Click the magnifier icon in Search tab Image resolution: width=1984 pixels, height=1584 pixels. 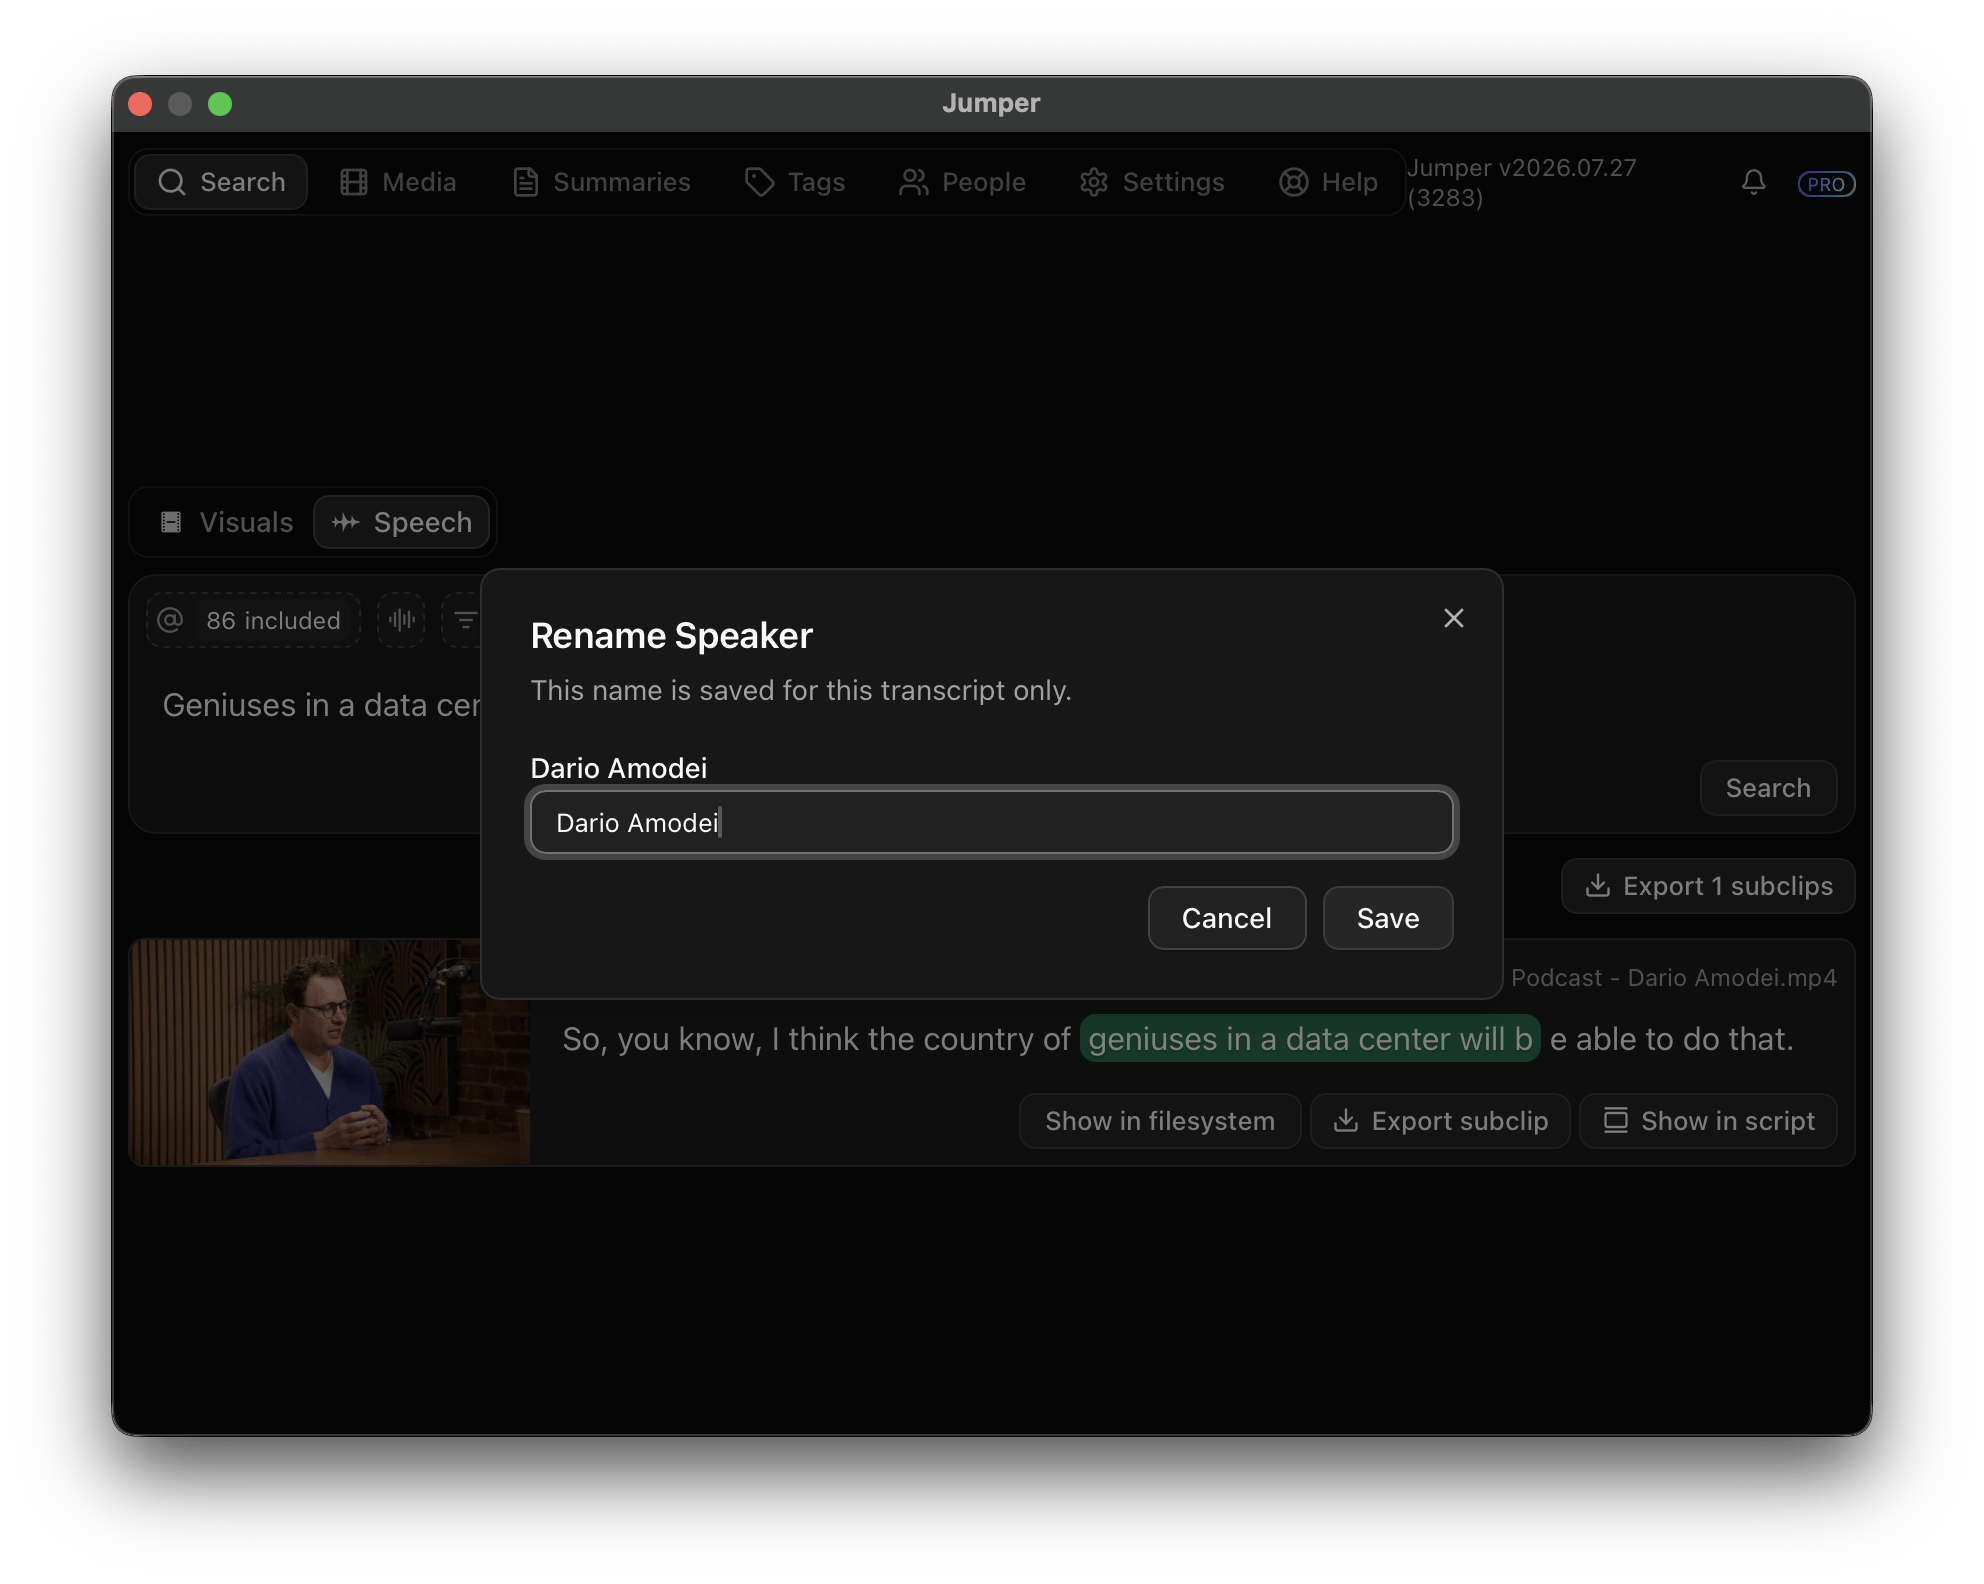click(x=172, y=182)
